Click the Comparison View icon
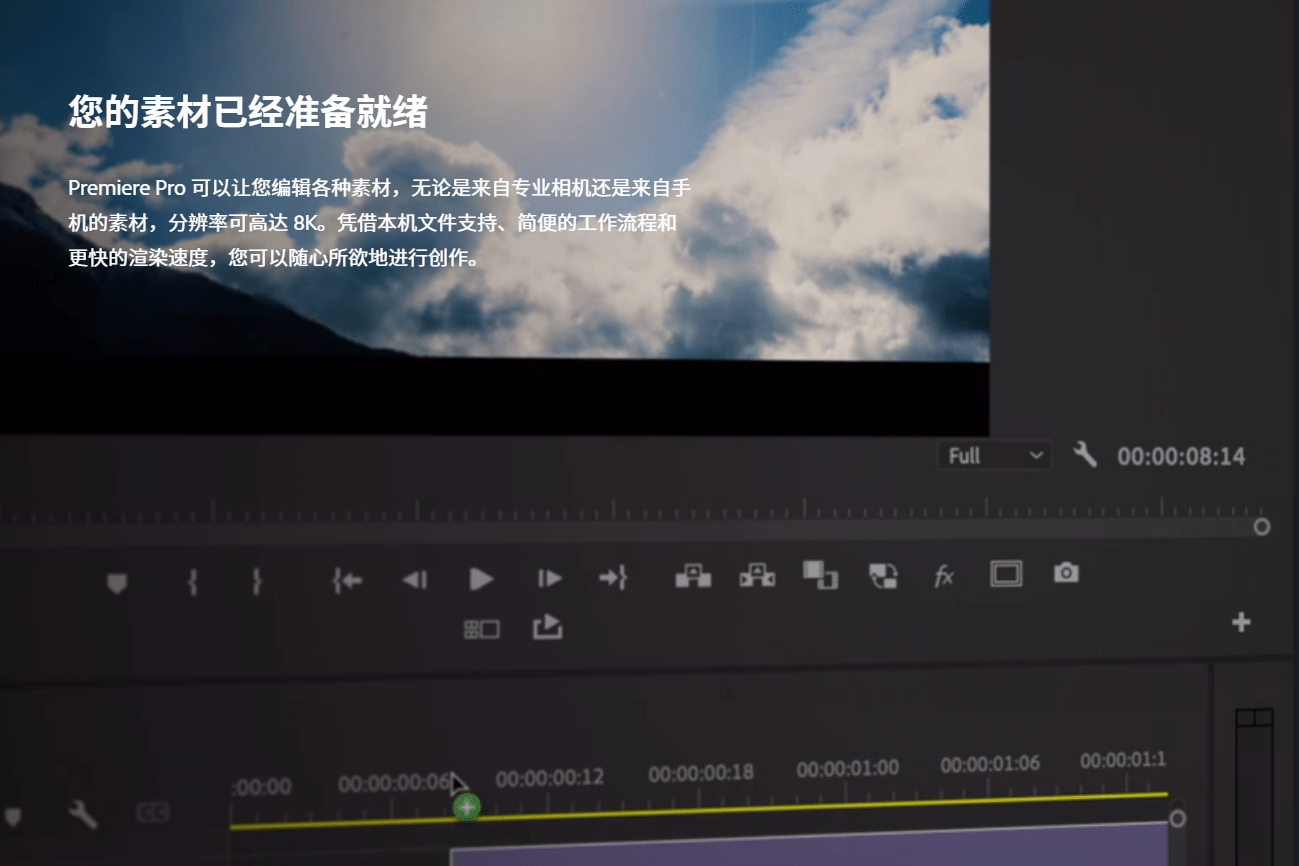 [481, 629]
